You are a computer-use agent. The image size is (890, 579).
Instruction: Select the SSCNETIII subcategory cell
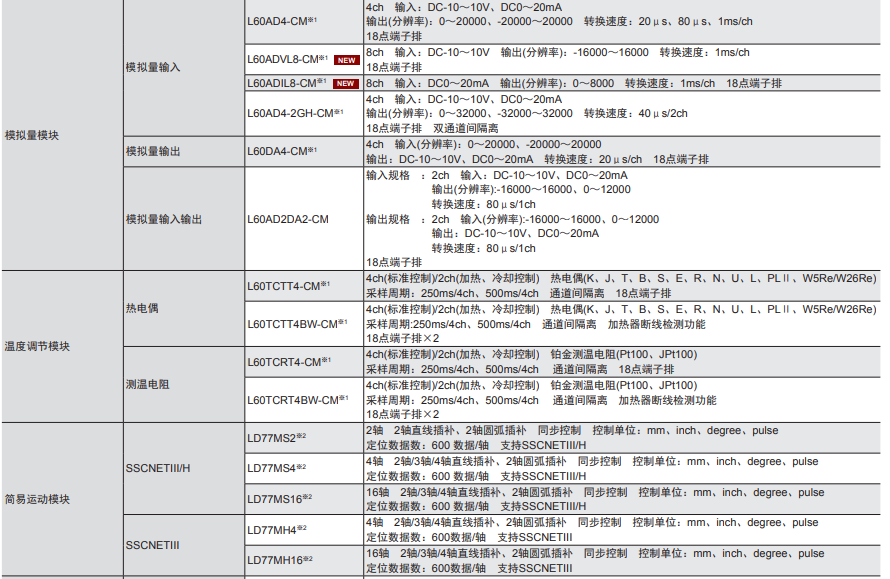pyautogui.click(x=184, y=545)
